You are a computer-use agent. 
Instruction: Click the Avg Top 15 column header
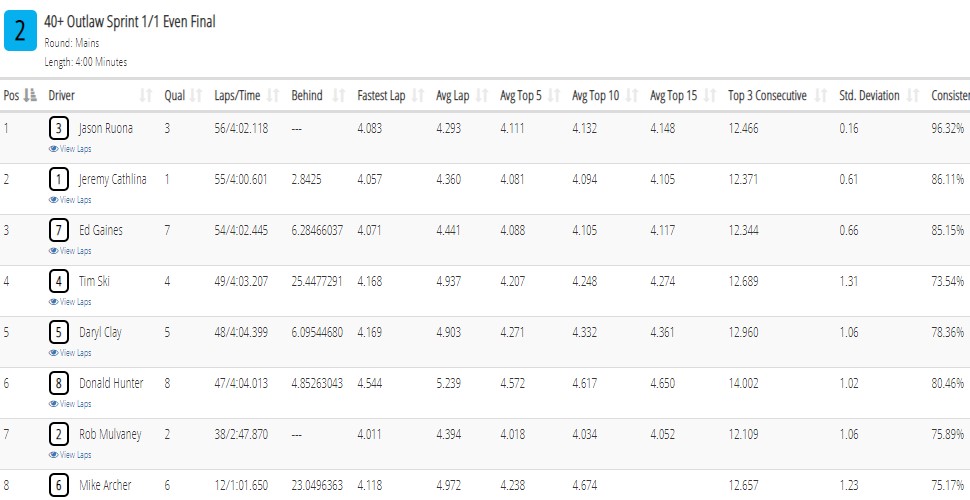tap(673, 96)
